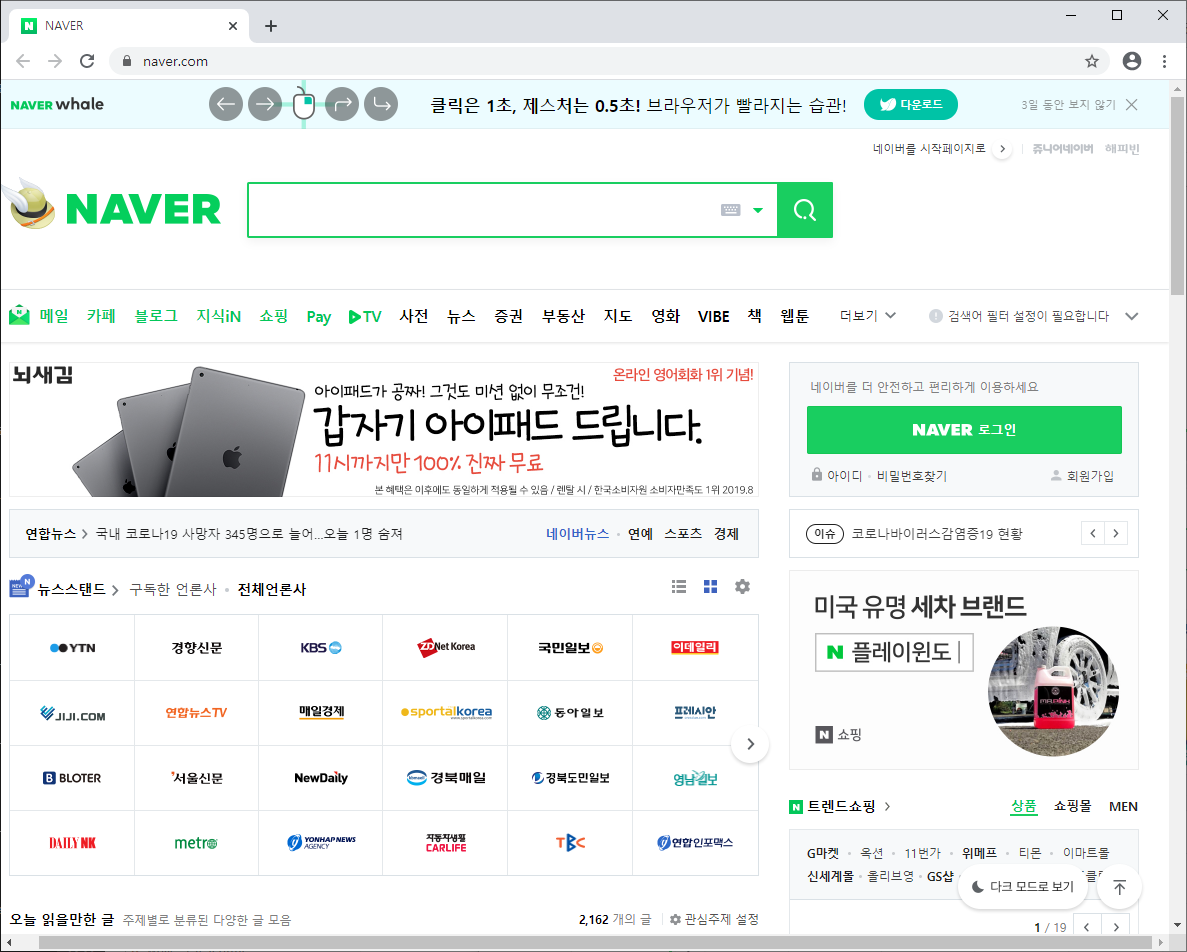Expand the 트렌드쇼핑 chevron
Screen dimensions: 1187x952
888,807
